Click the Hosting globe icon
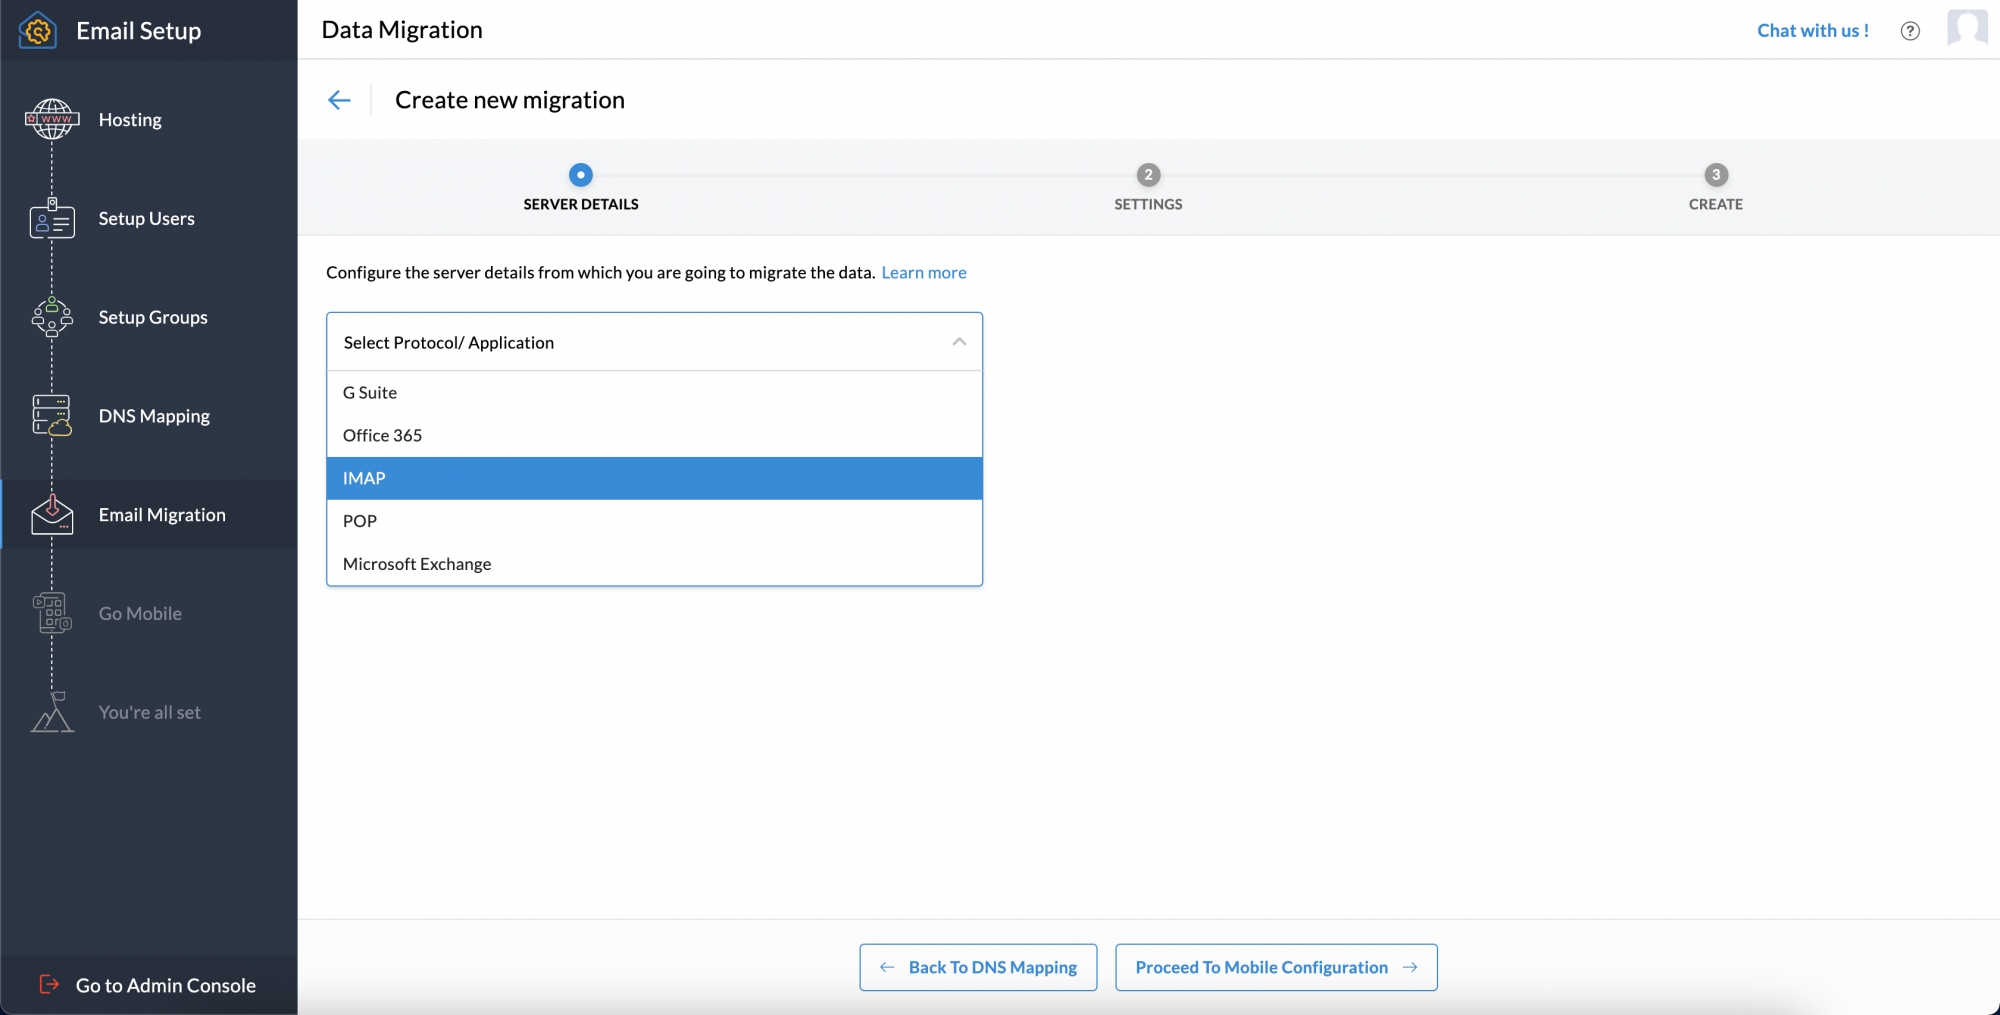 (51, 118)
